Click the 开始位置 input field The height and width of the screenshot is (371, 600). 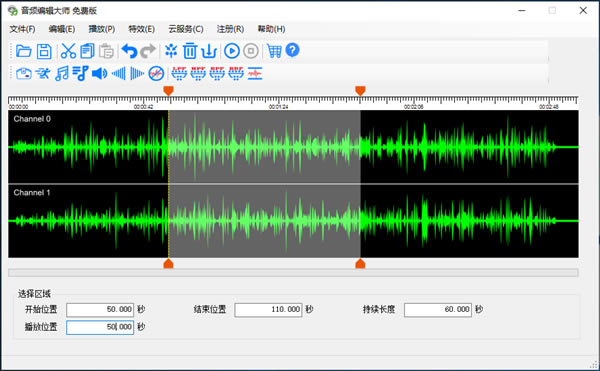(x=100, y=309)
